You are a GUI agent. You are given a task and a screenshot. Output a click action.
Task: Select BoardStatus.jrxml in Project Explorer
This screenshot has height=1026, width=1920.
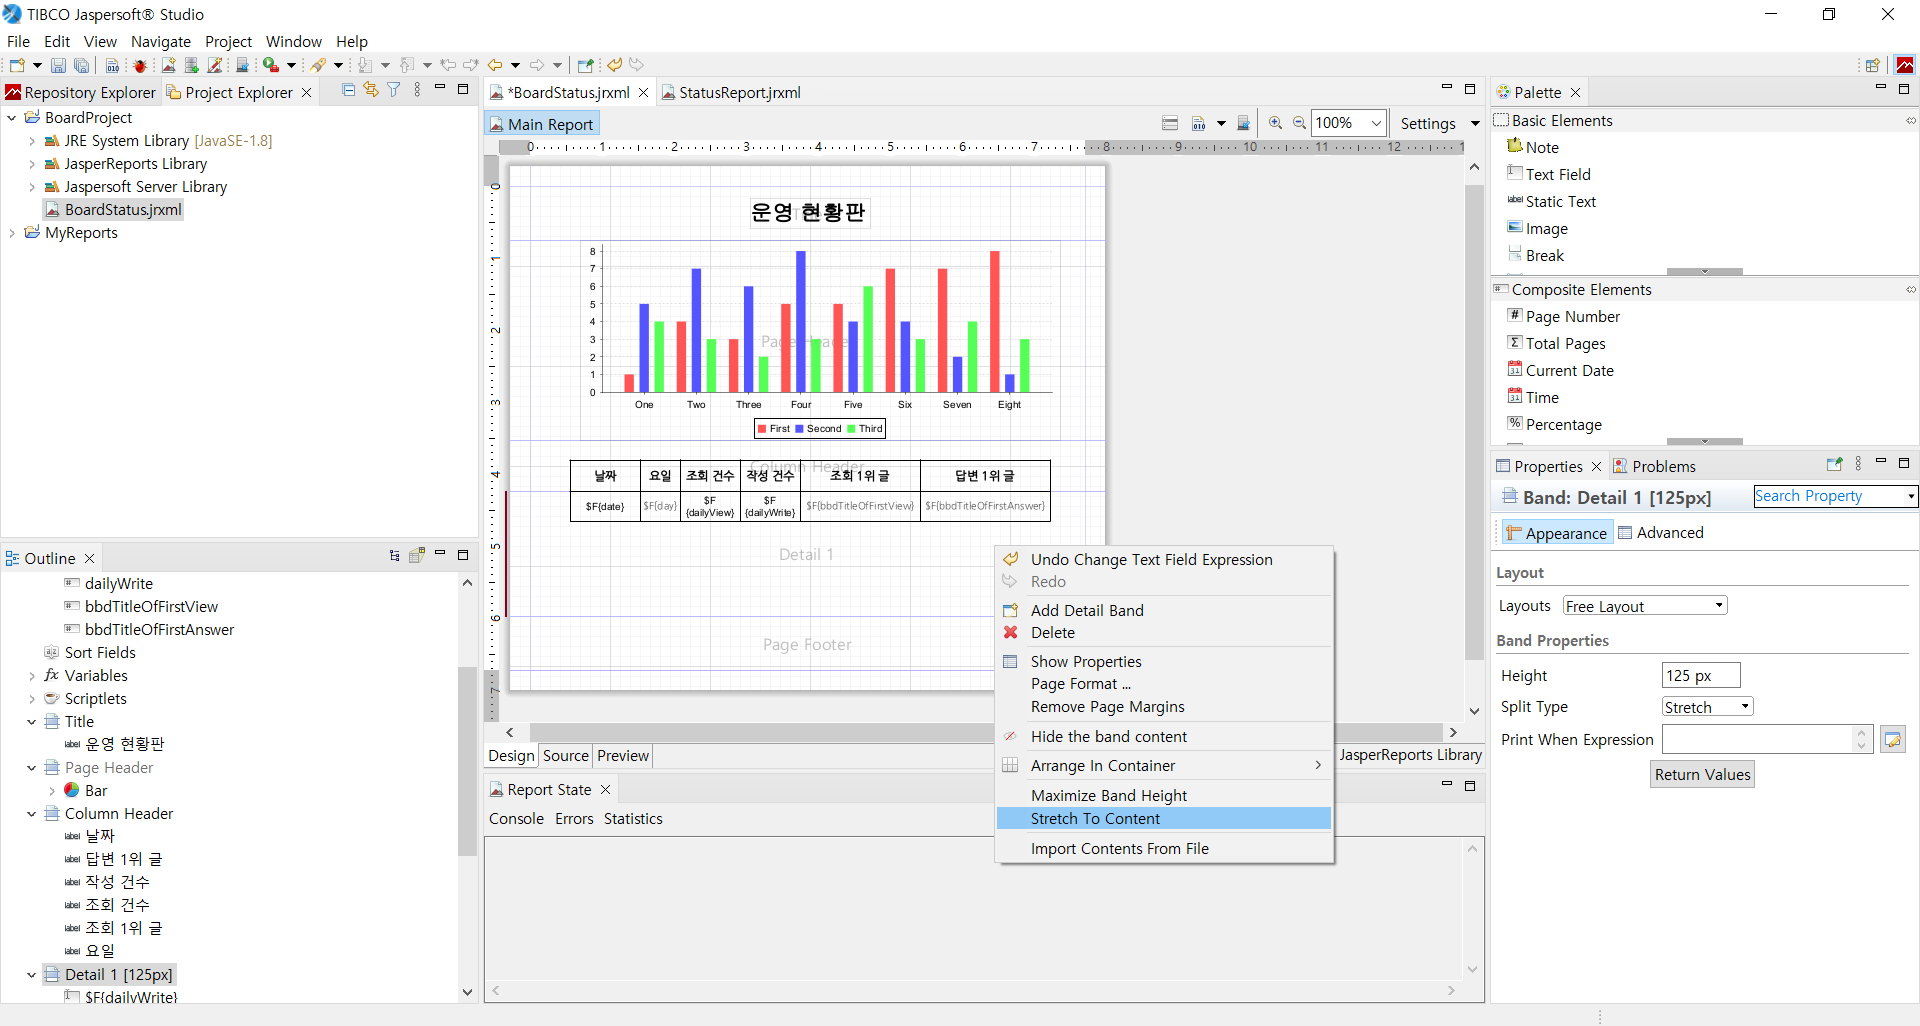click(x=113, y=210)
